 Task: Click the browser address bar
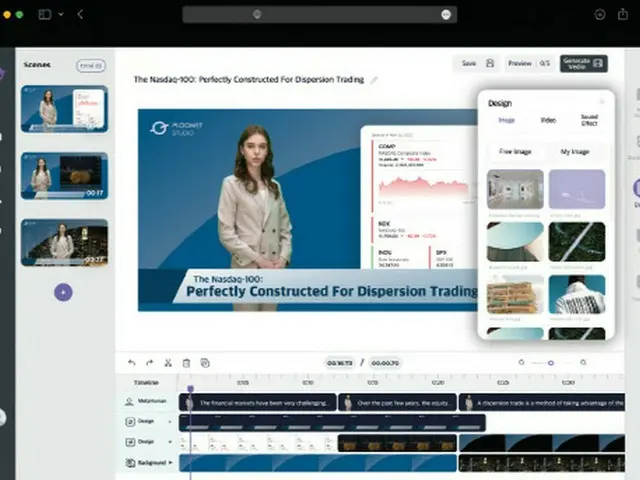point(320,14)
